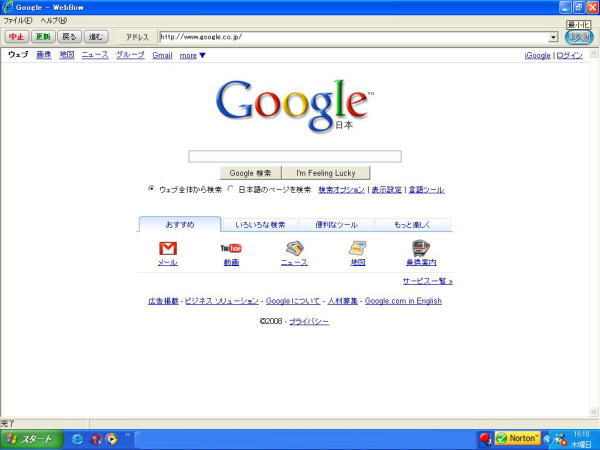
Task: Open the Norton tray indicator
Action: (518, 439)
